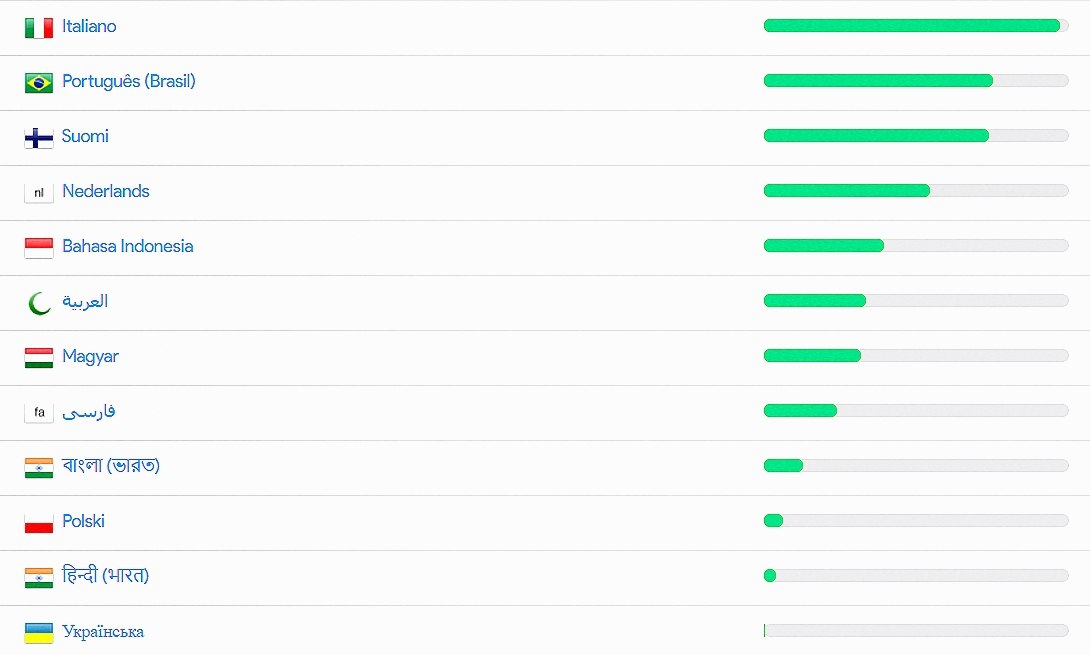1090x655 pixels.
Task: Select the Bahasa Indonesia link
Action: pos(128,246)
